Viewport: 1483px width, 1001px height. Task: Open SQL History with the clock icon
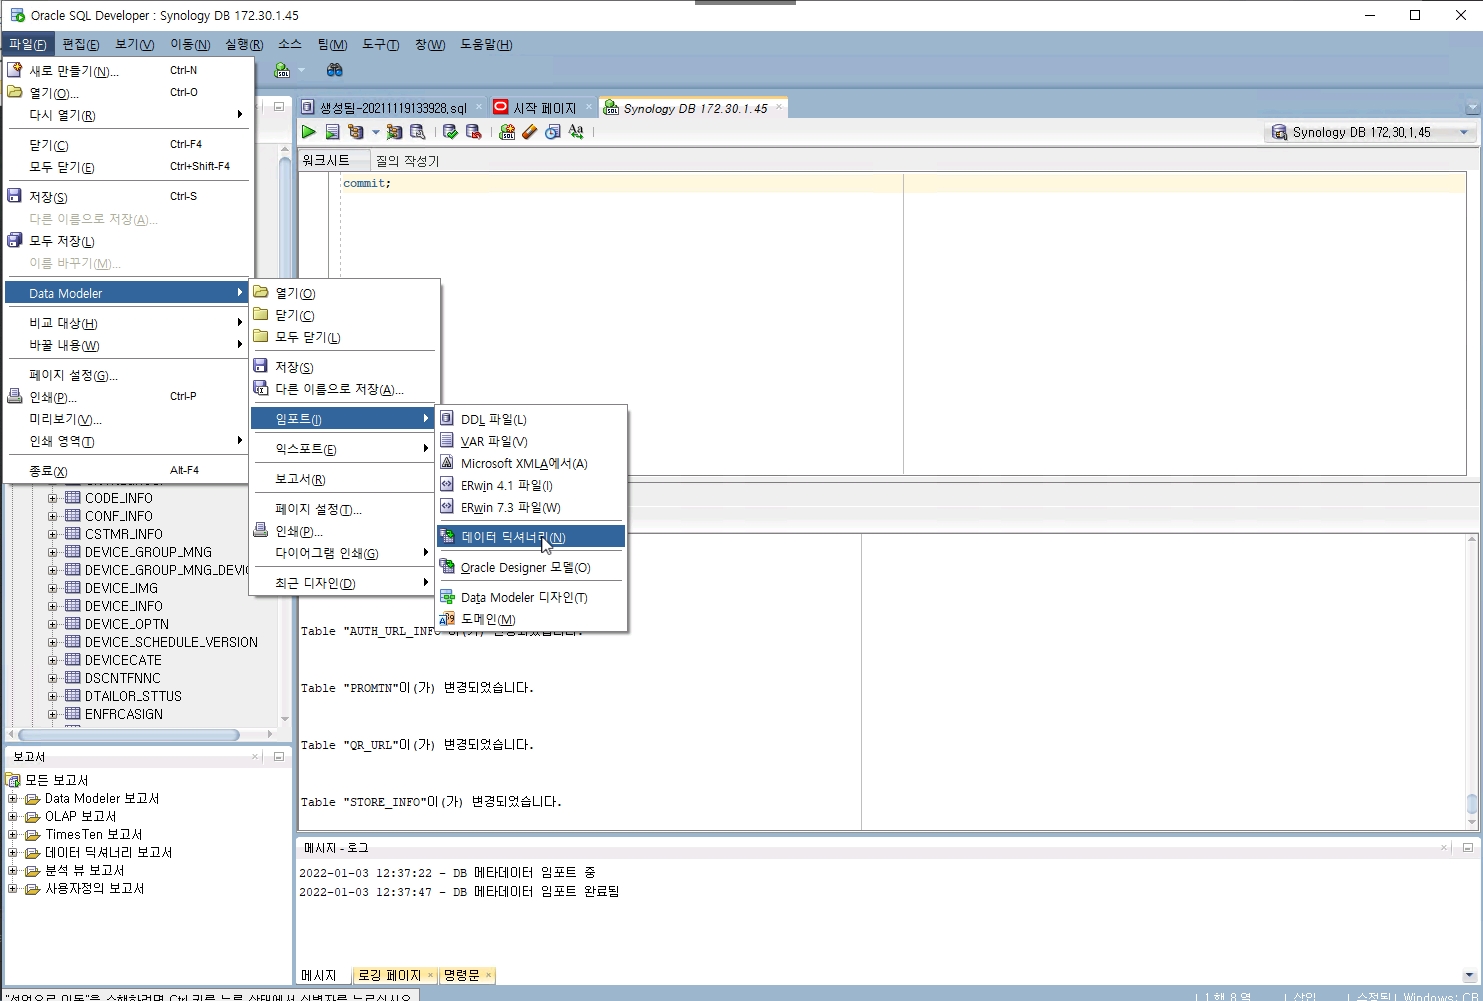[552, 131]
